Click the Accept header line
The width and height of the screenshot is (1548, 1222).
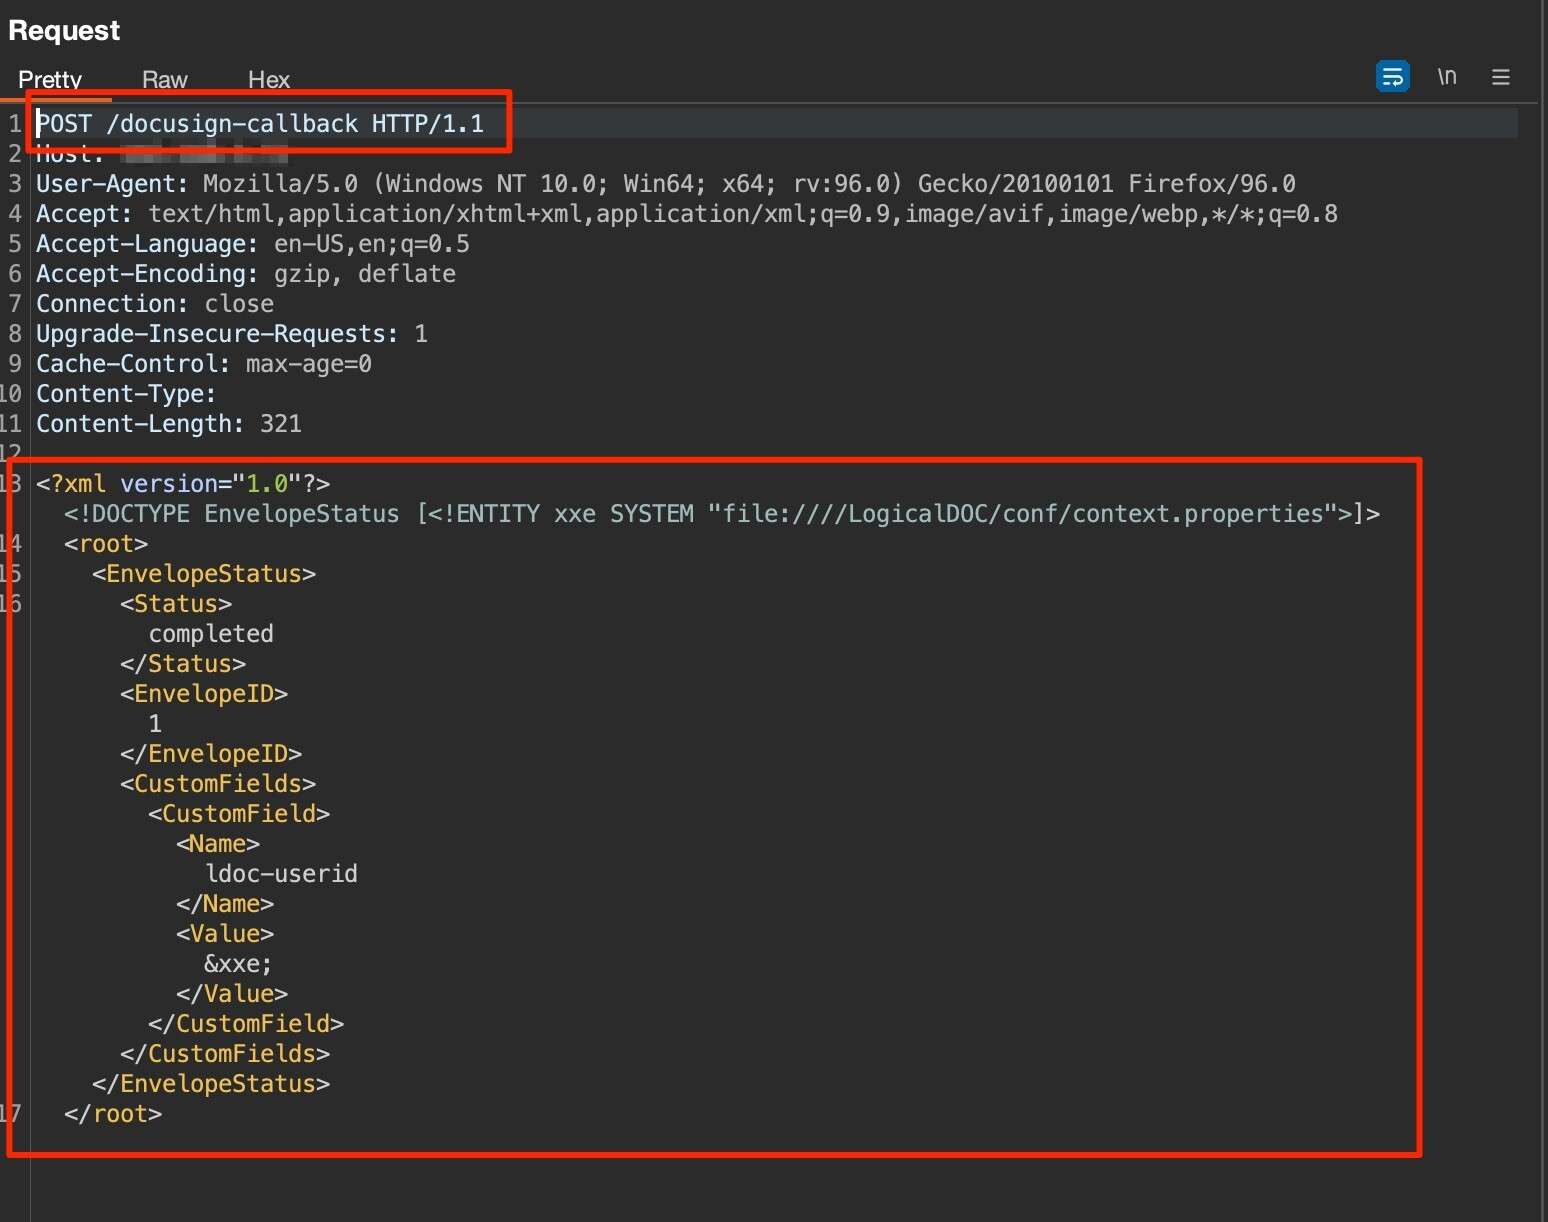tap(687, 214)
